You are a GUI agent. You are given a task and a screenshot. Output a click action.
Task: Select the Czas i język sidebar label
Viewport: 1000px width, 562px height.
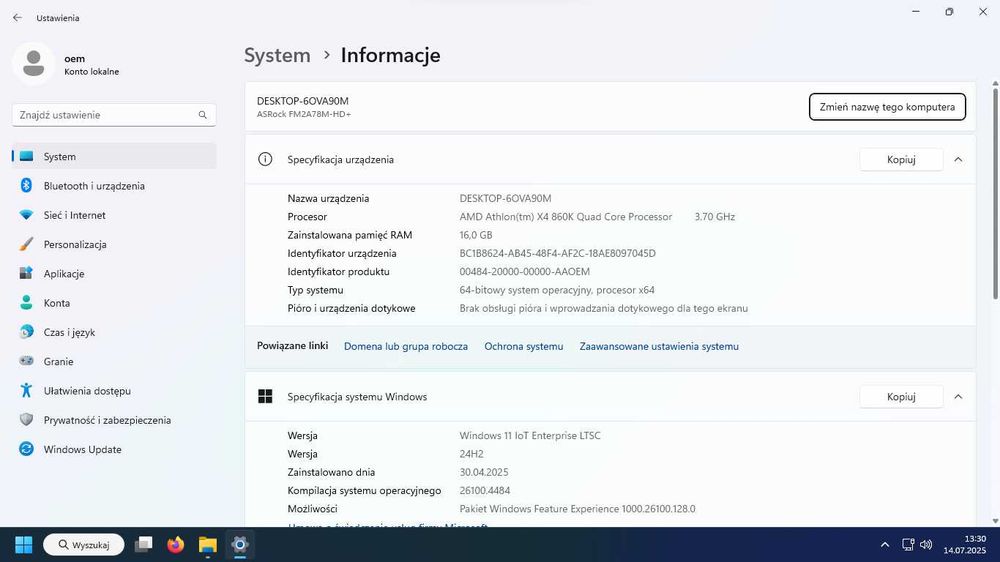(70, 332)
